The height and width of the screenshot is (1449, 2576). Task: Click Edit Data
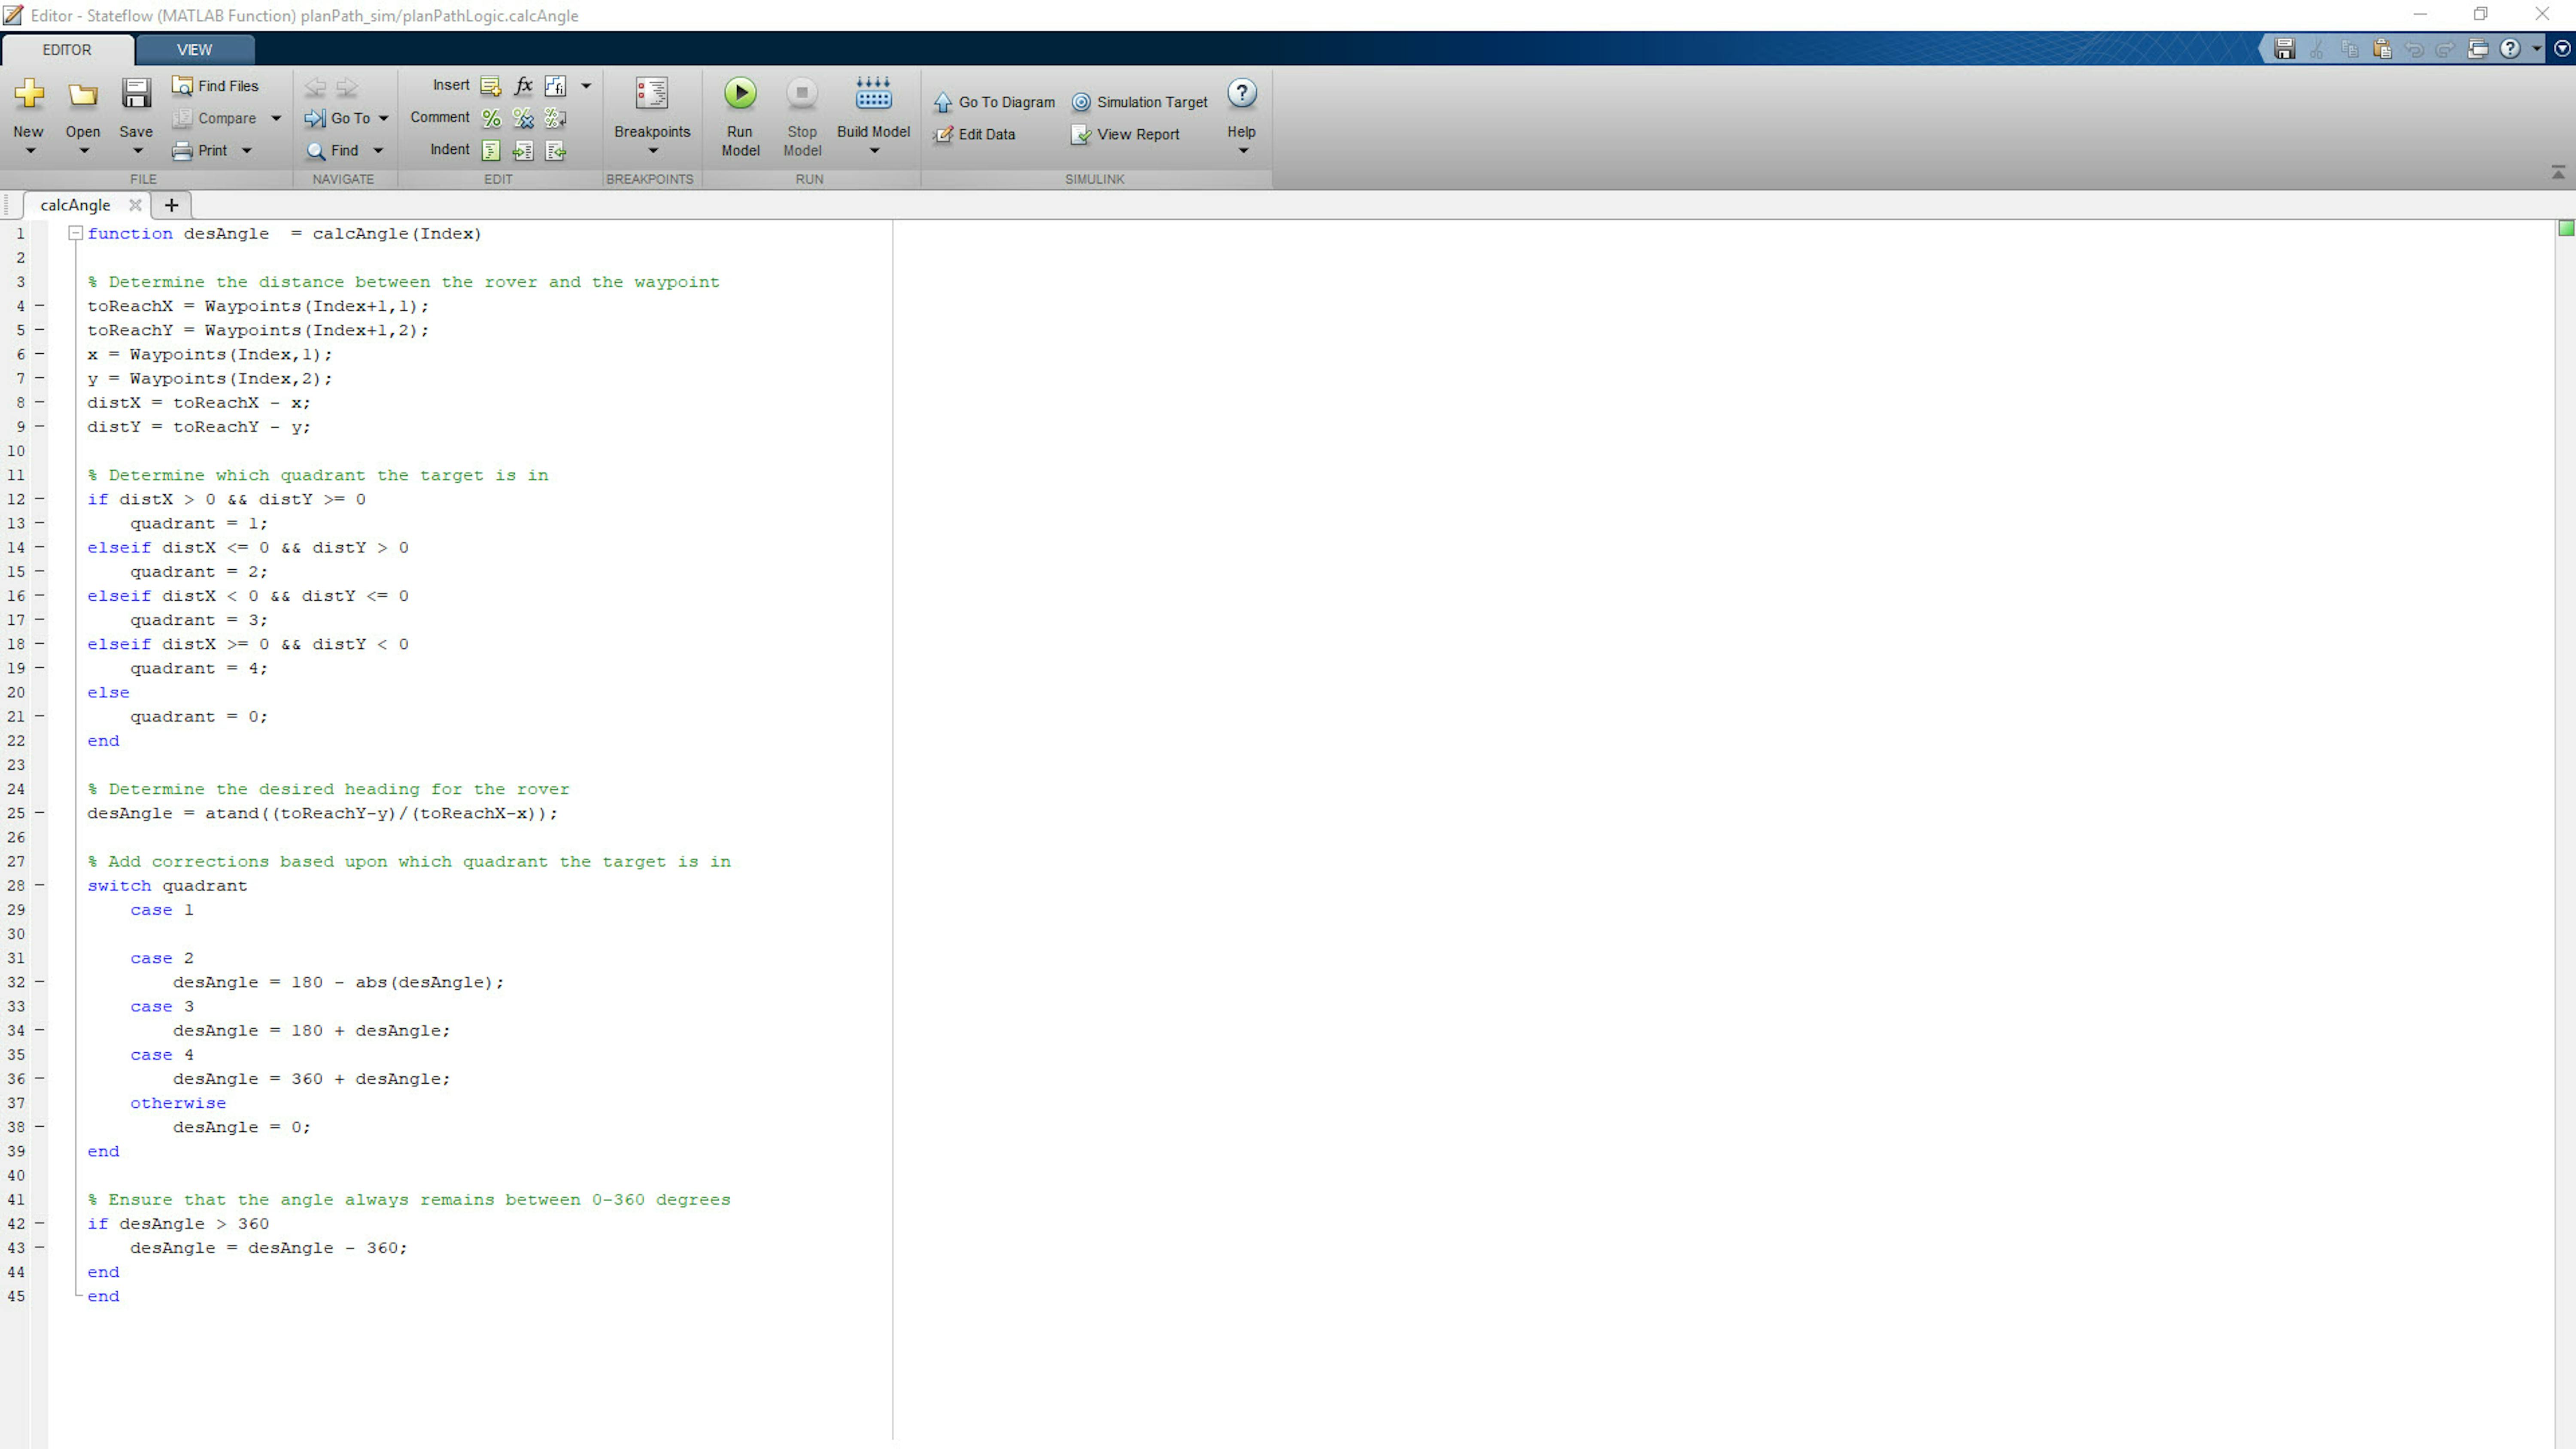pos(975,134)
